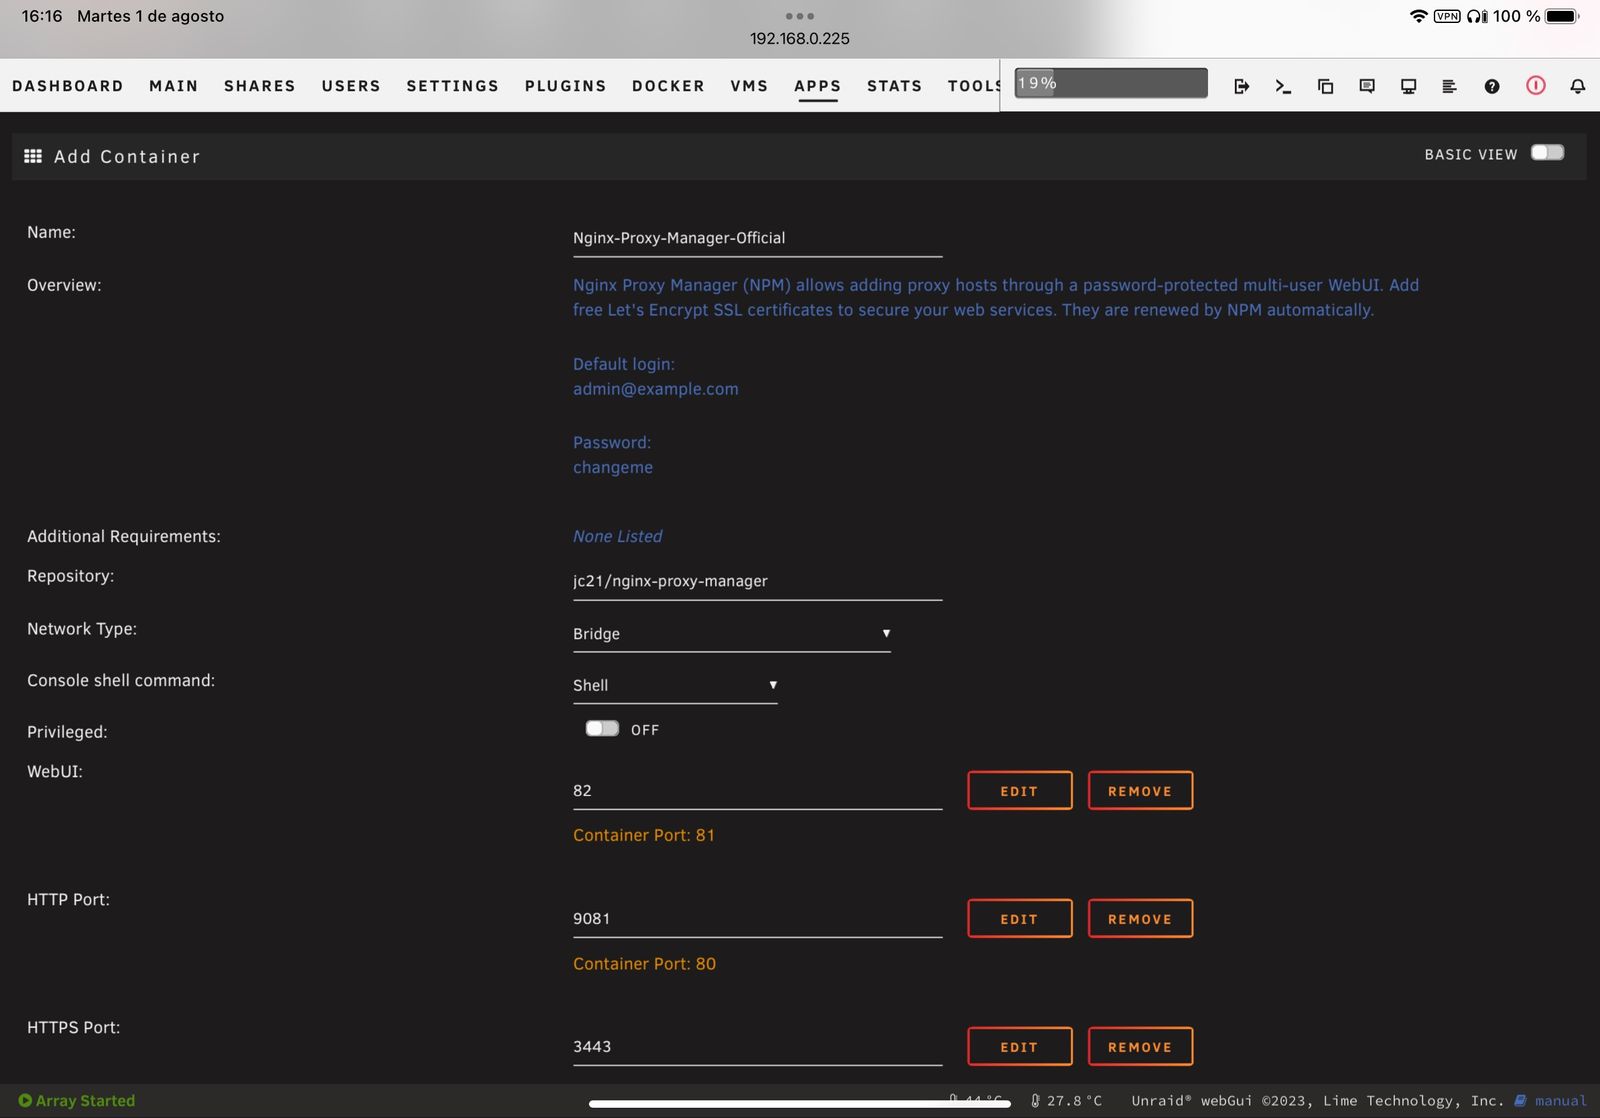The image size is (1600, 1118).
Task: Expand the Console shell command dropdown
Action: click(675, 686)
